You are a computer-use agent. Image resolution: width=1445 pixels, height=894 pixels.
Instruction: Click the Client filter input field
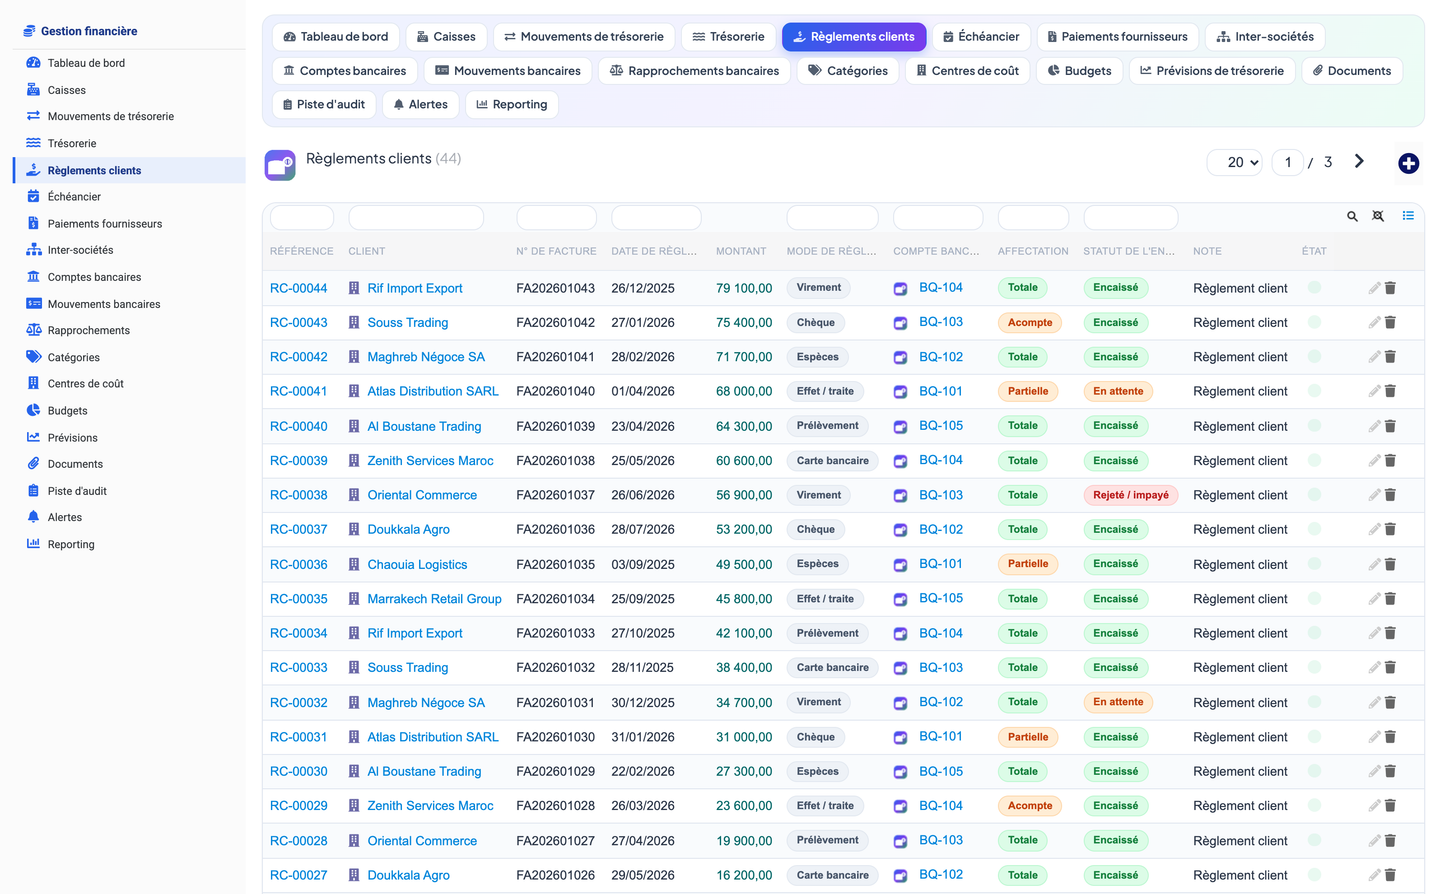(416, 217)
